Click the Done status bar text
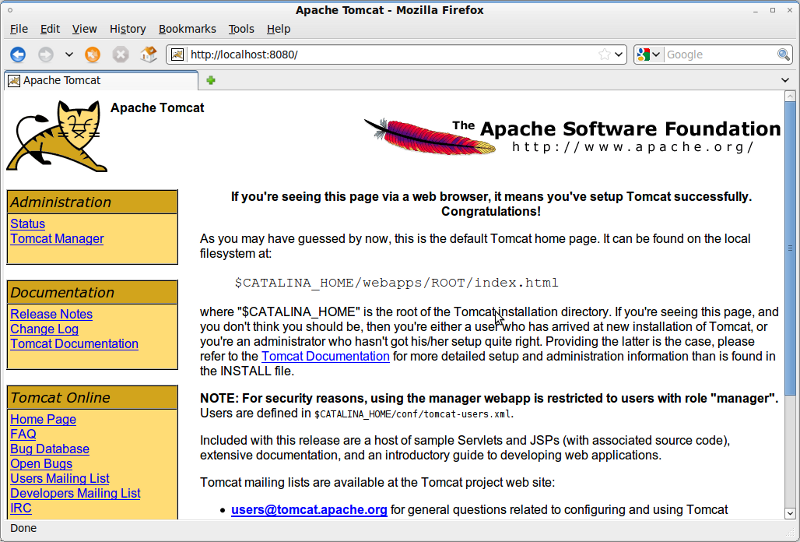This screenshot has height=542, width=800. [x=23, y=528]
